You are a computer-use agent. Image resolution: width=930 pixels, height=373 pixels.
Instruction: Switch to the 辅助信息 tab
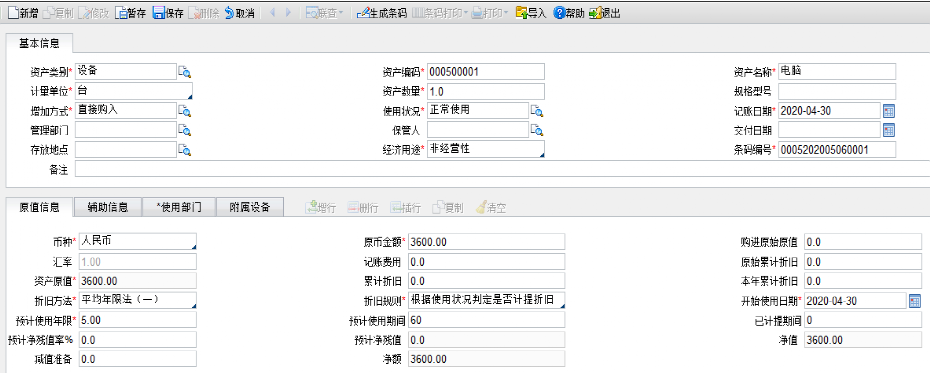point(108,207)
